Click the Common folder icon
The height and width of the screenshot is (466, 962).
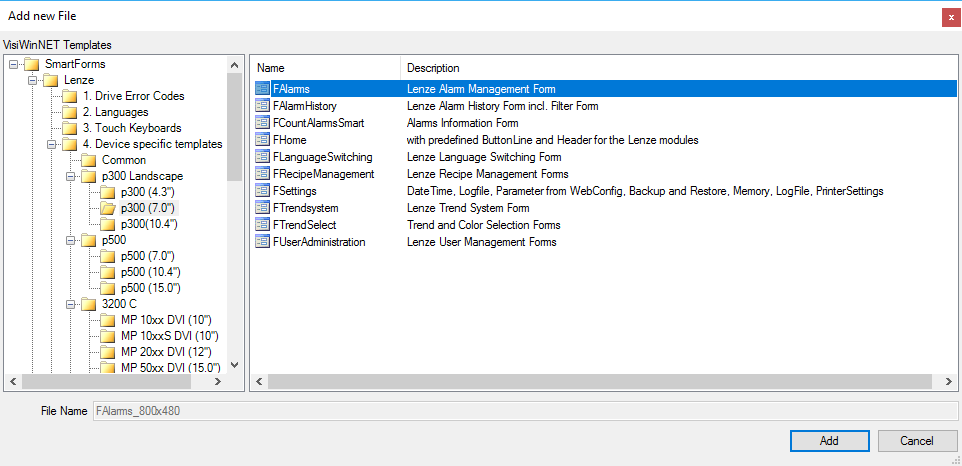coord(90,160)
